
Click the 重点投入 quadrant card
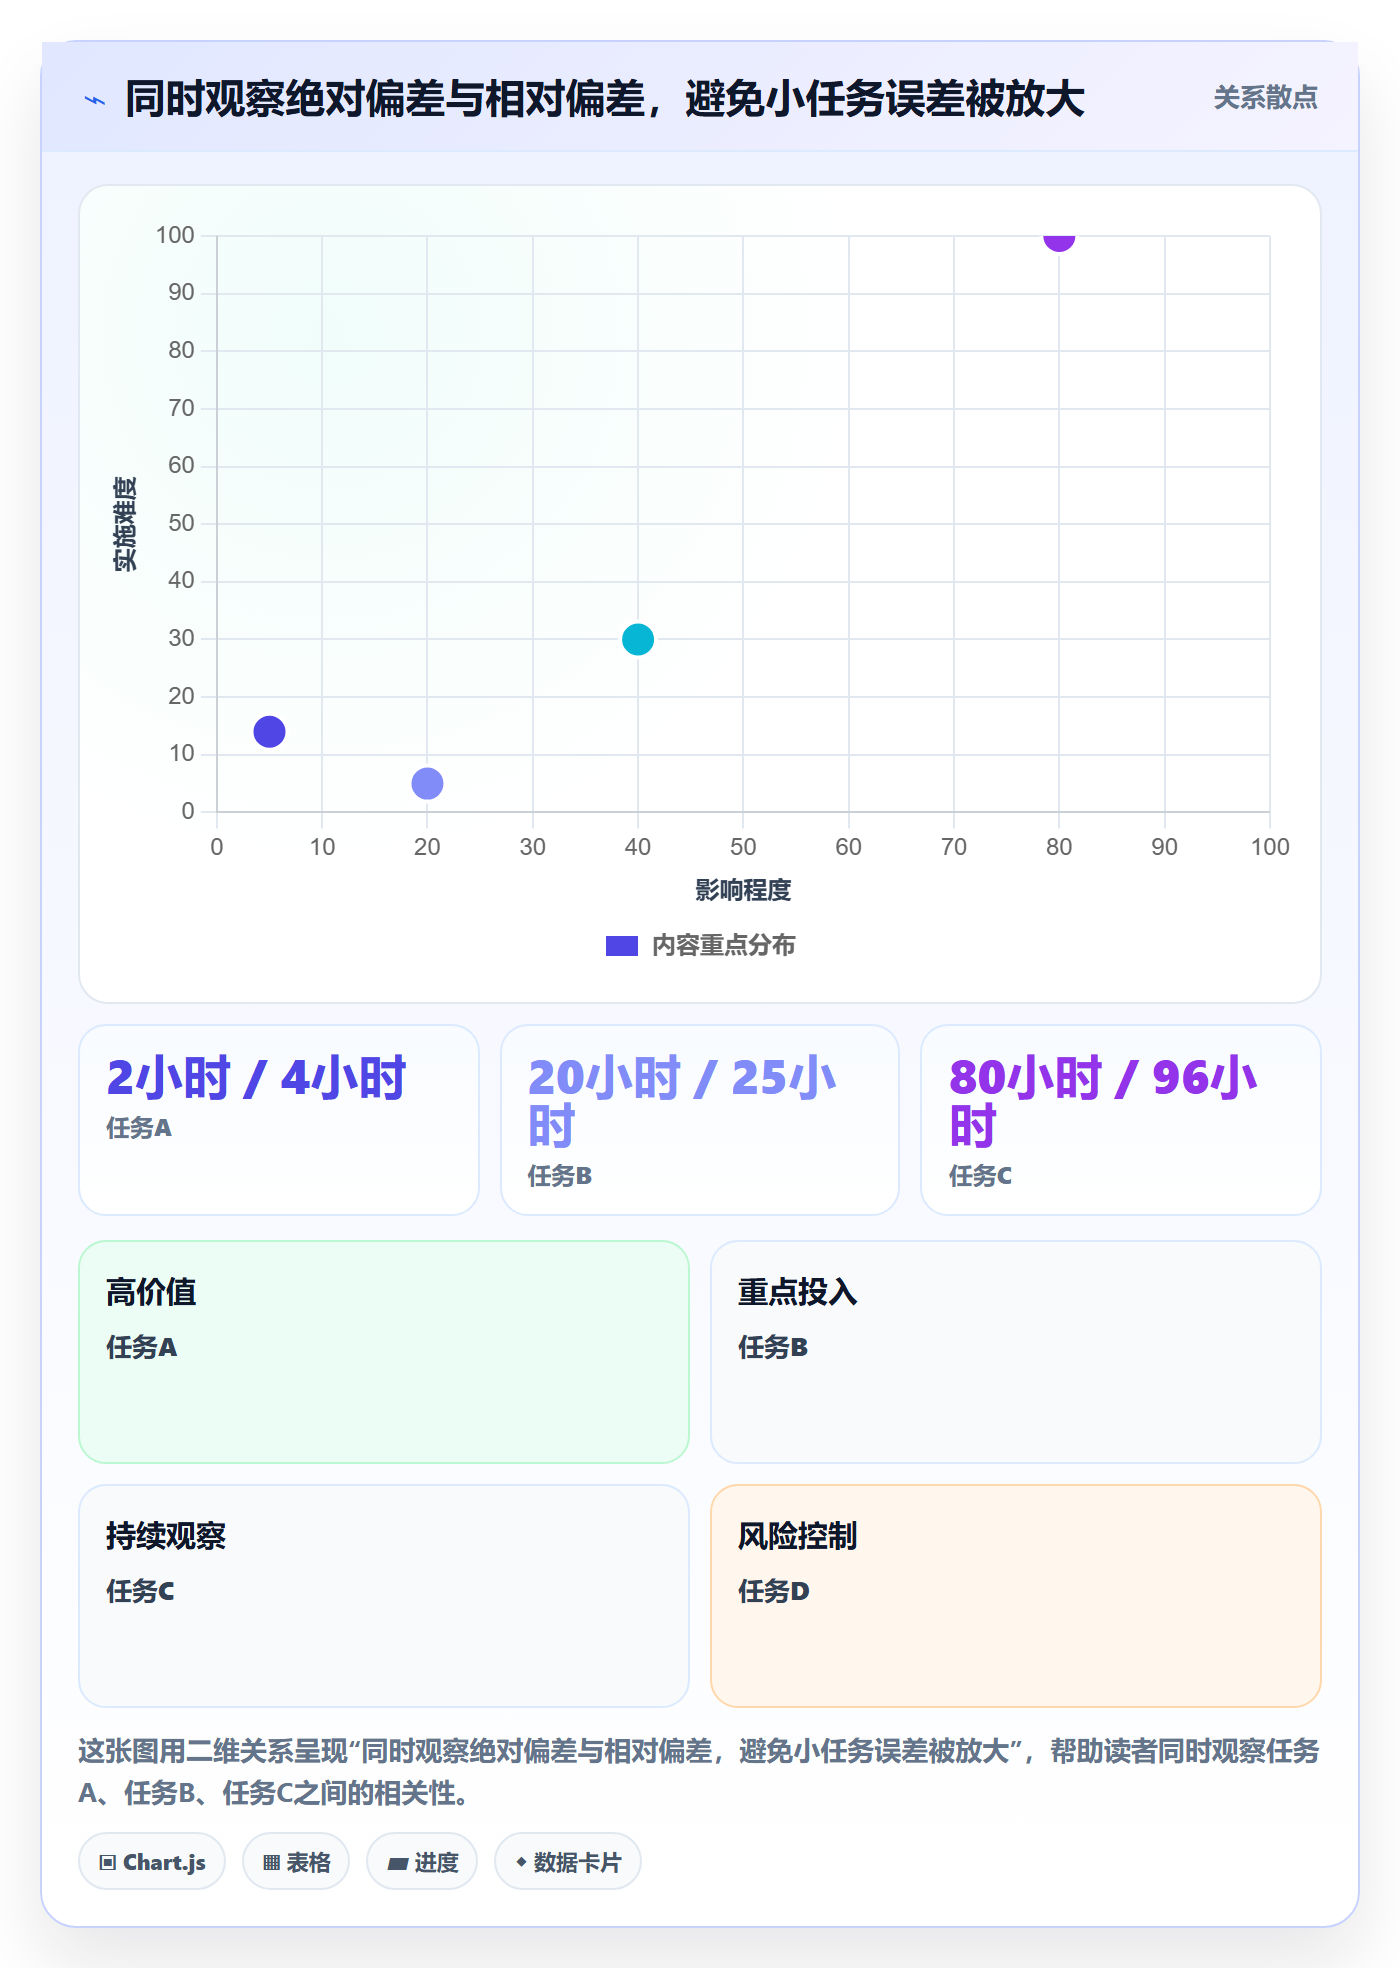pos(1016,1352)
